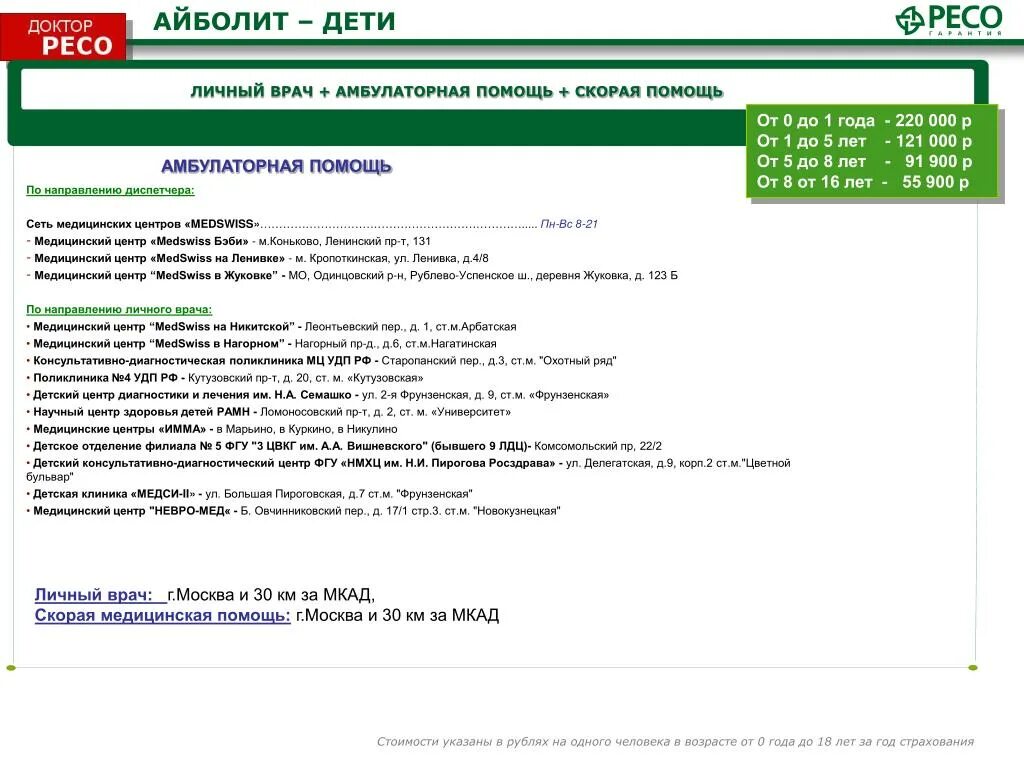The height and width of the screenshot is (768, 1024).
Task: Select Научный центр здоровья детей РАМН row
Action: pos(268,412)
